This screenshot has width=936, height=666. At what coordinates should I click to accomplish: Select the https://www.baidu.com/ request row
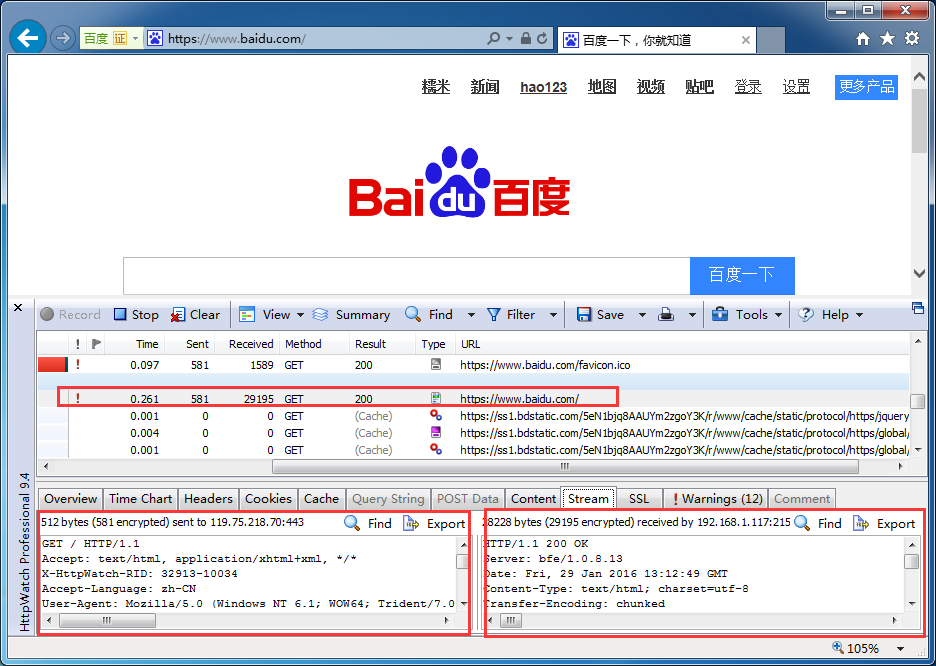click(473, 399)
